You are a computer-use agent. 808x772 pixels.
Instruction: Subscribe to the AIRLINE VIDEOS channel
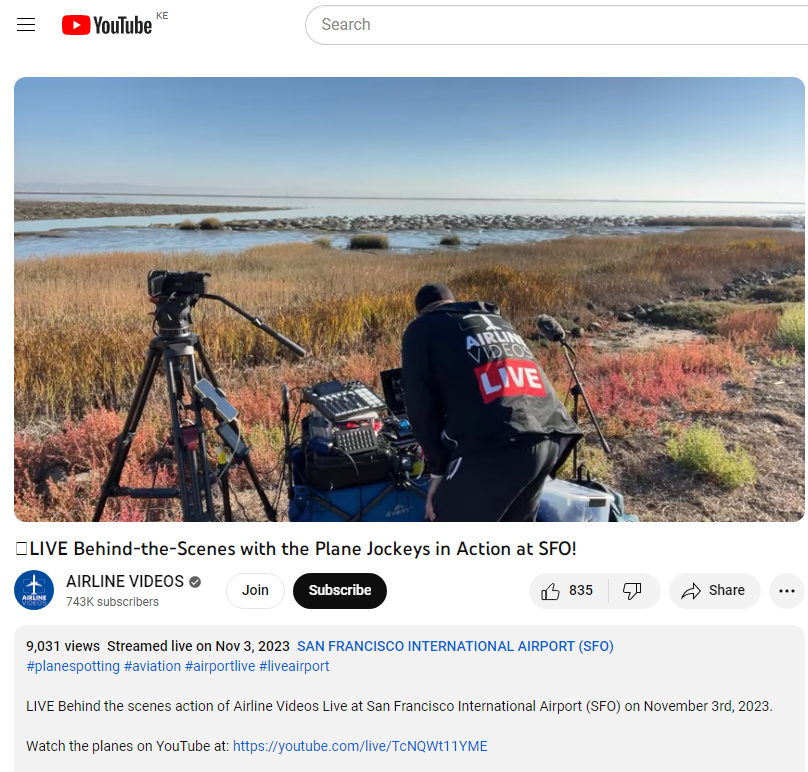[x=339, y=590]
